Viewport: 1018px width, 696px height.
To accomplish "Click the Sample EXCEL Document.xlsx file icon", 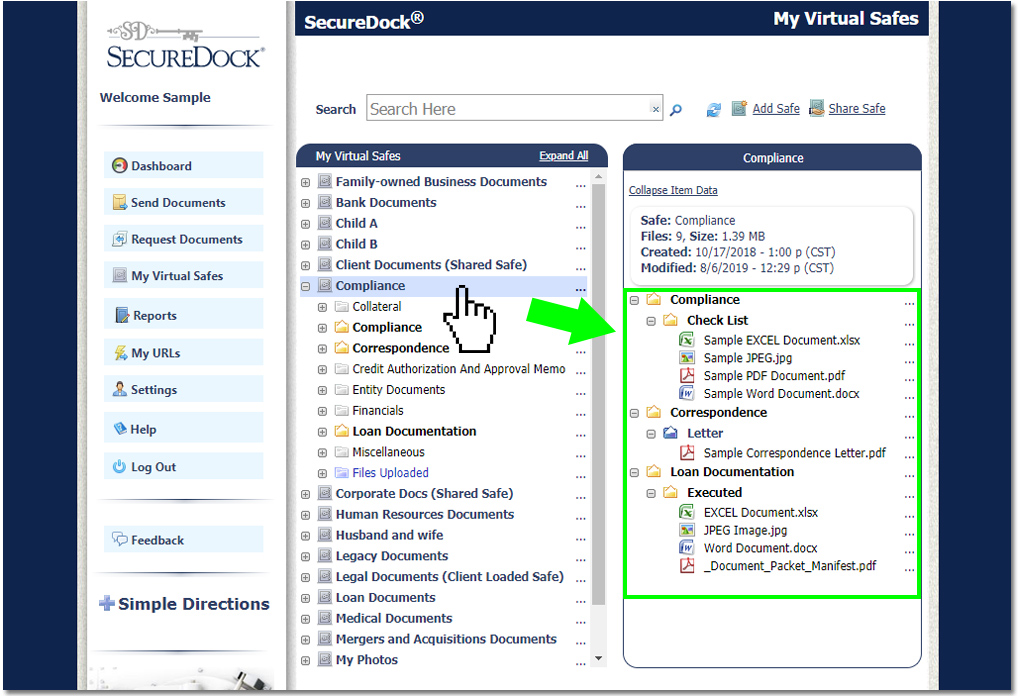I will click(x=687, y=340).
